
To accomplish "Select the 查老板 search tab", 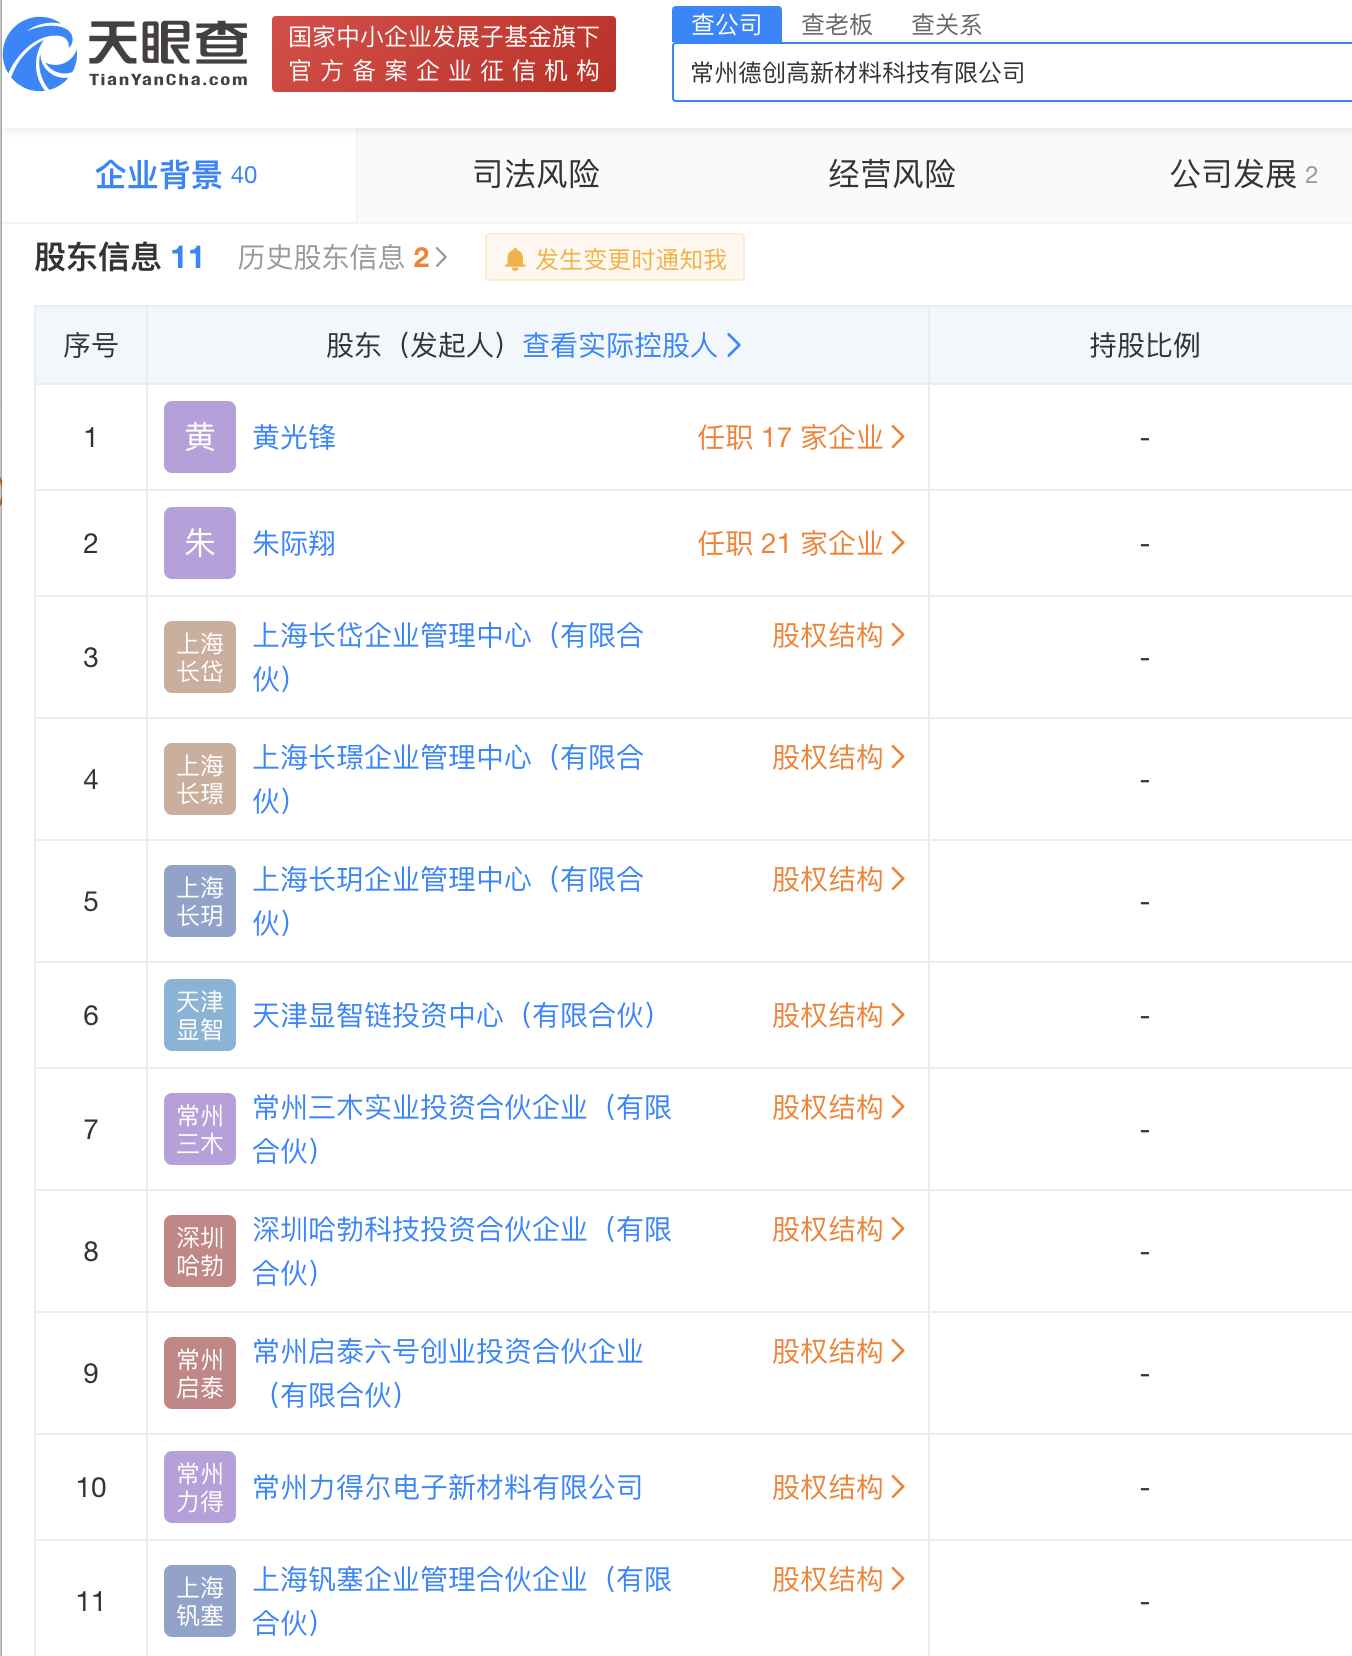I will coord(837,25).
